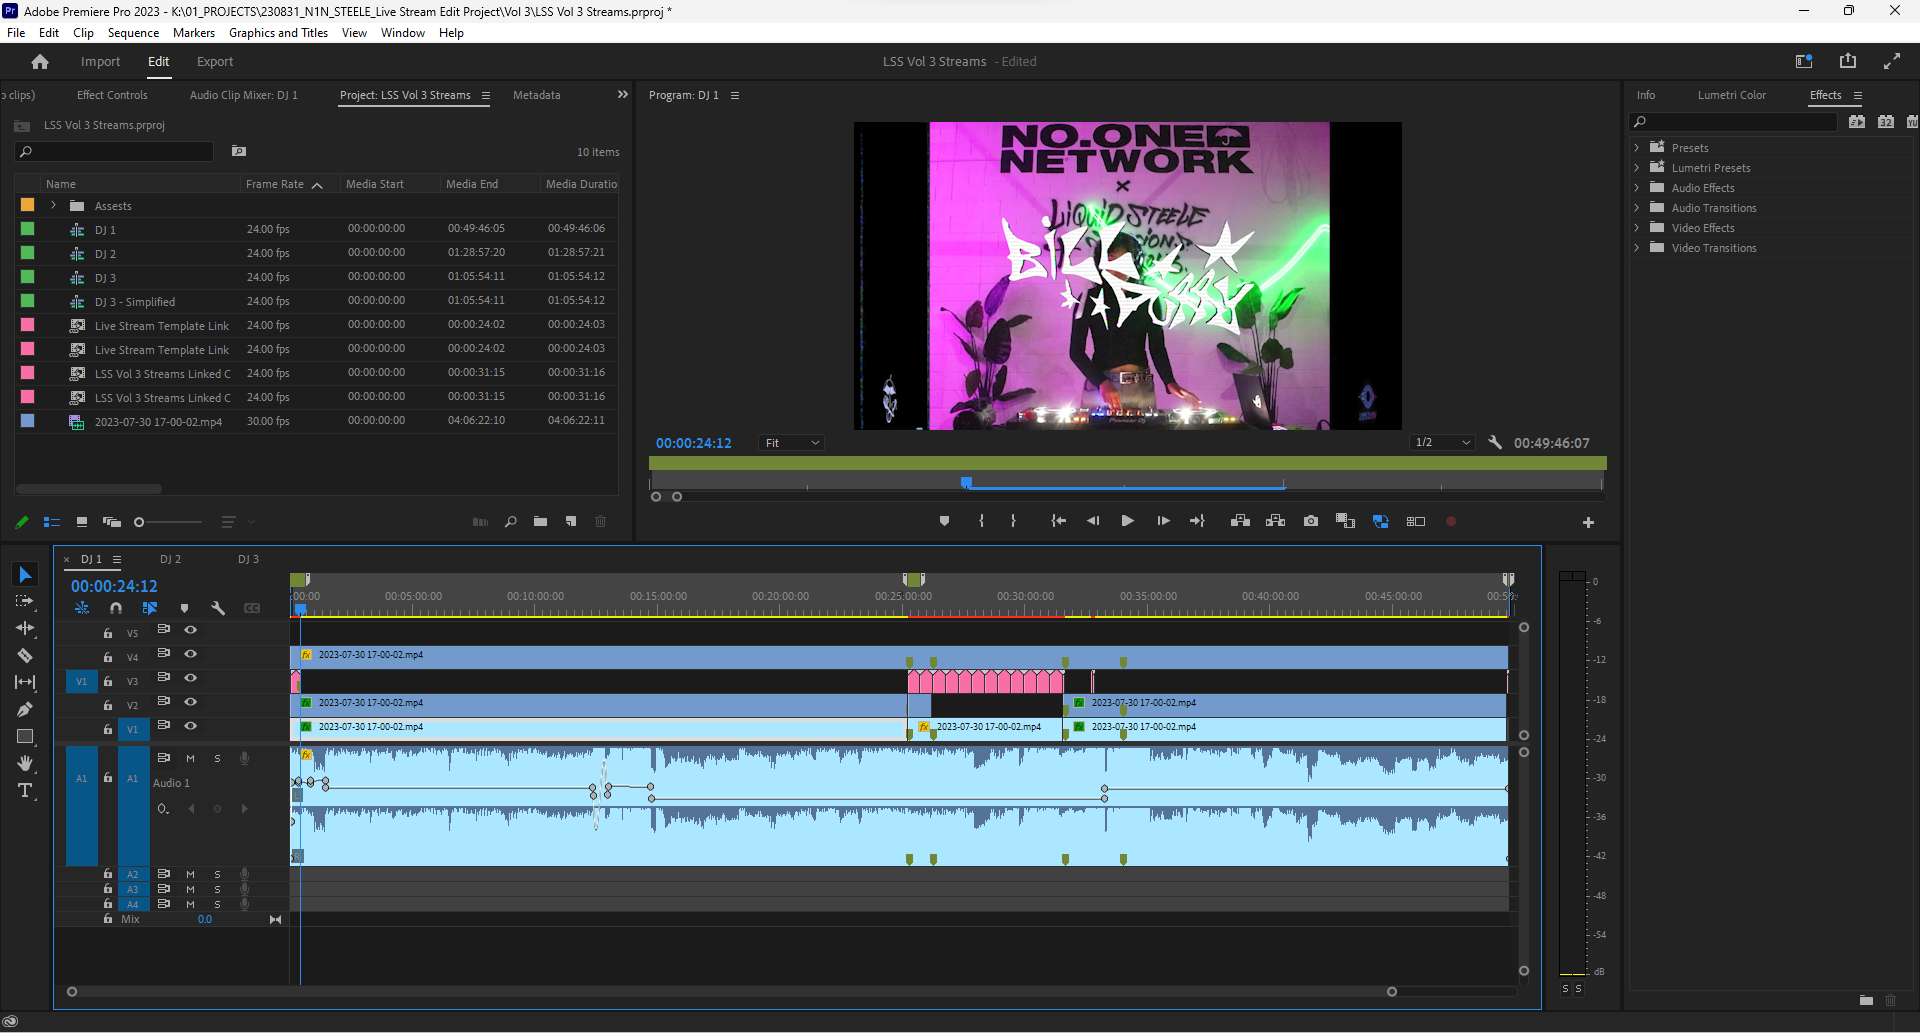Open timeline display settings wrench
Viewport: 1920px width, 1033px height.
(218, 608)
